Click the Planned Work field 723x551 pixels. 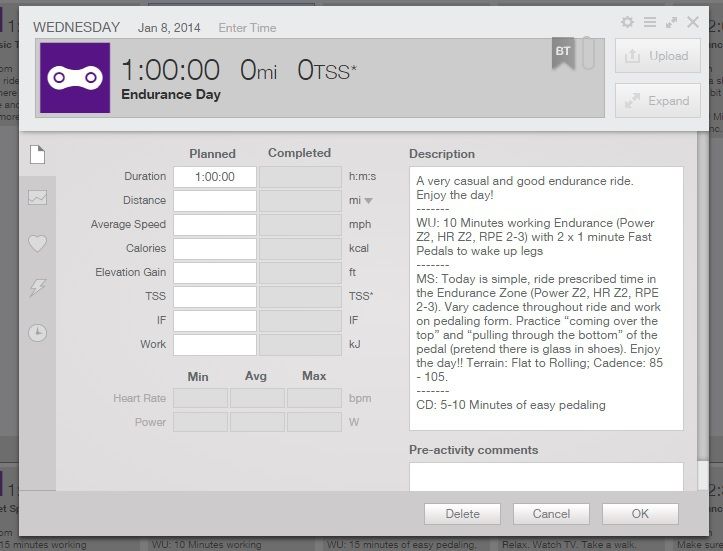215,345
